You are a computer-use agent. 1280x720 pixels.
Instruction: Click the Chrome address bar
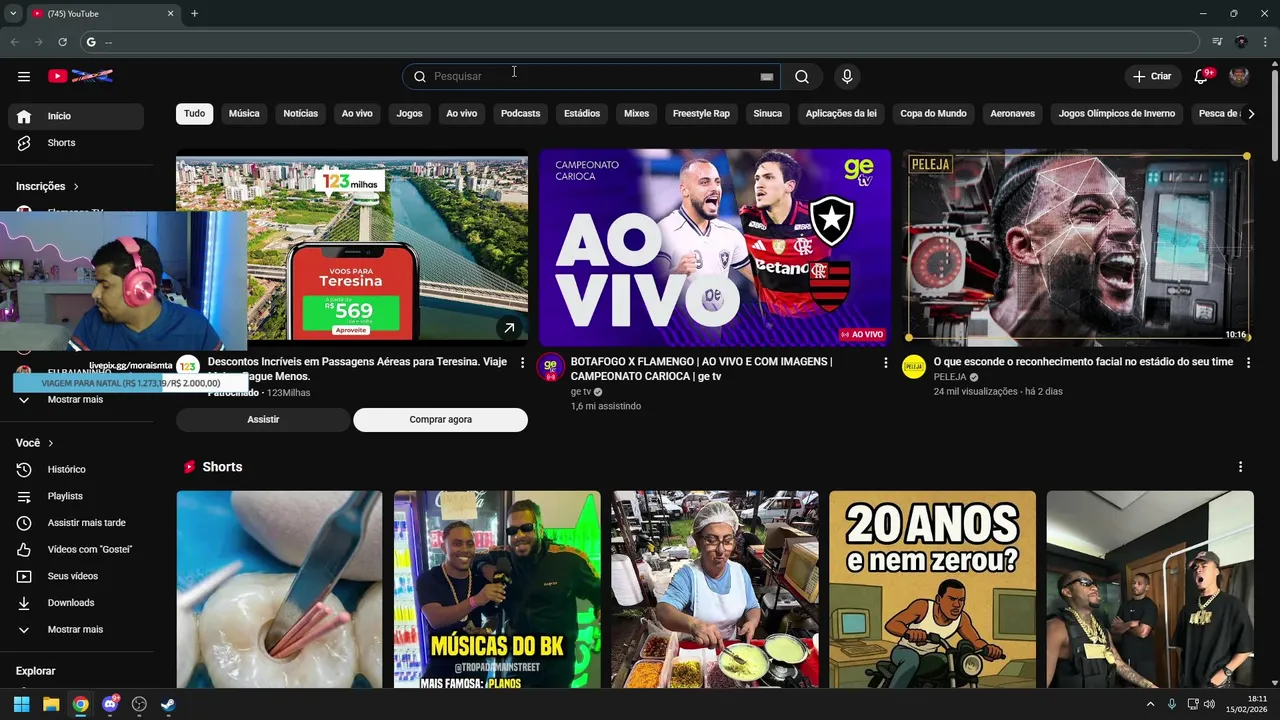[640, 42]
